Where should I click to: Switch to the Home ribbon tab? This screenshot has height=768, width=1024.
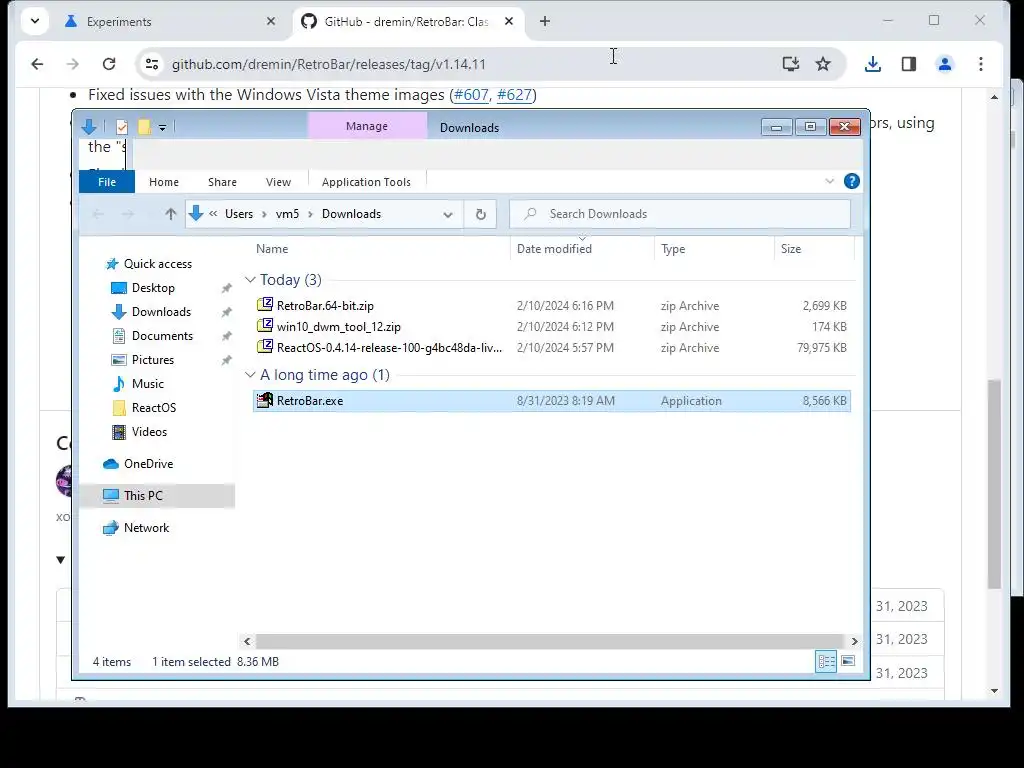(x=163, y=182)
